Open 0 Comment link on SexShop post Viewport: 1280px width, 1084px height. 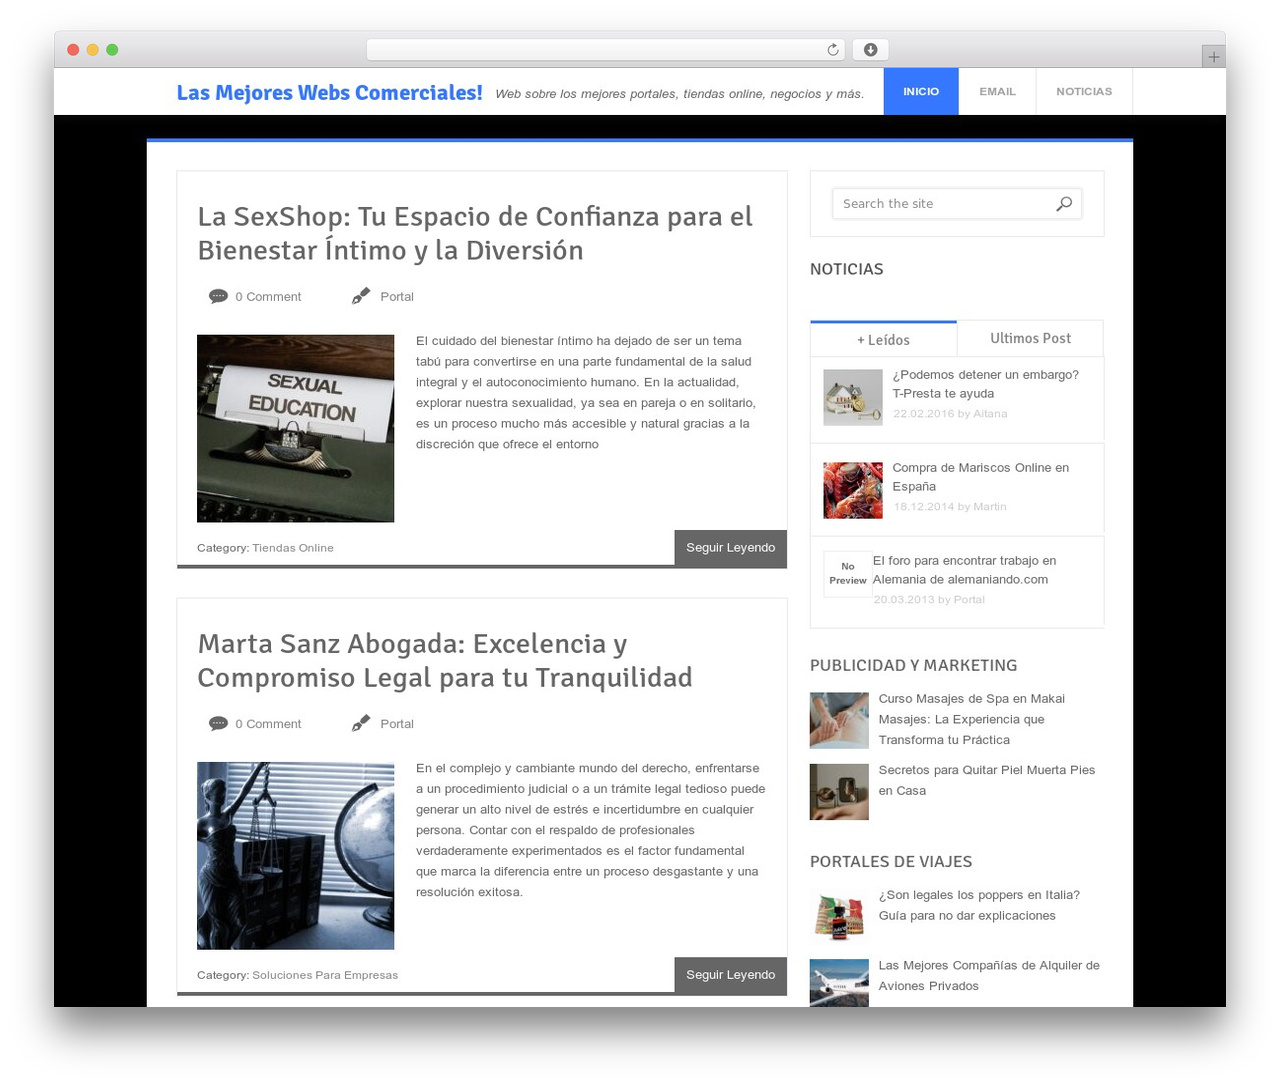click(268, 297)
